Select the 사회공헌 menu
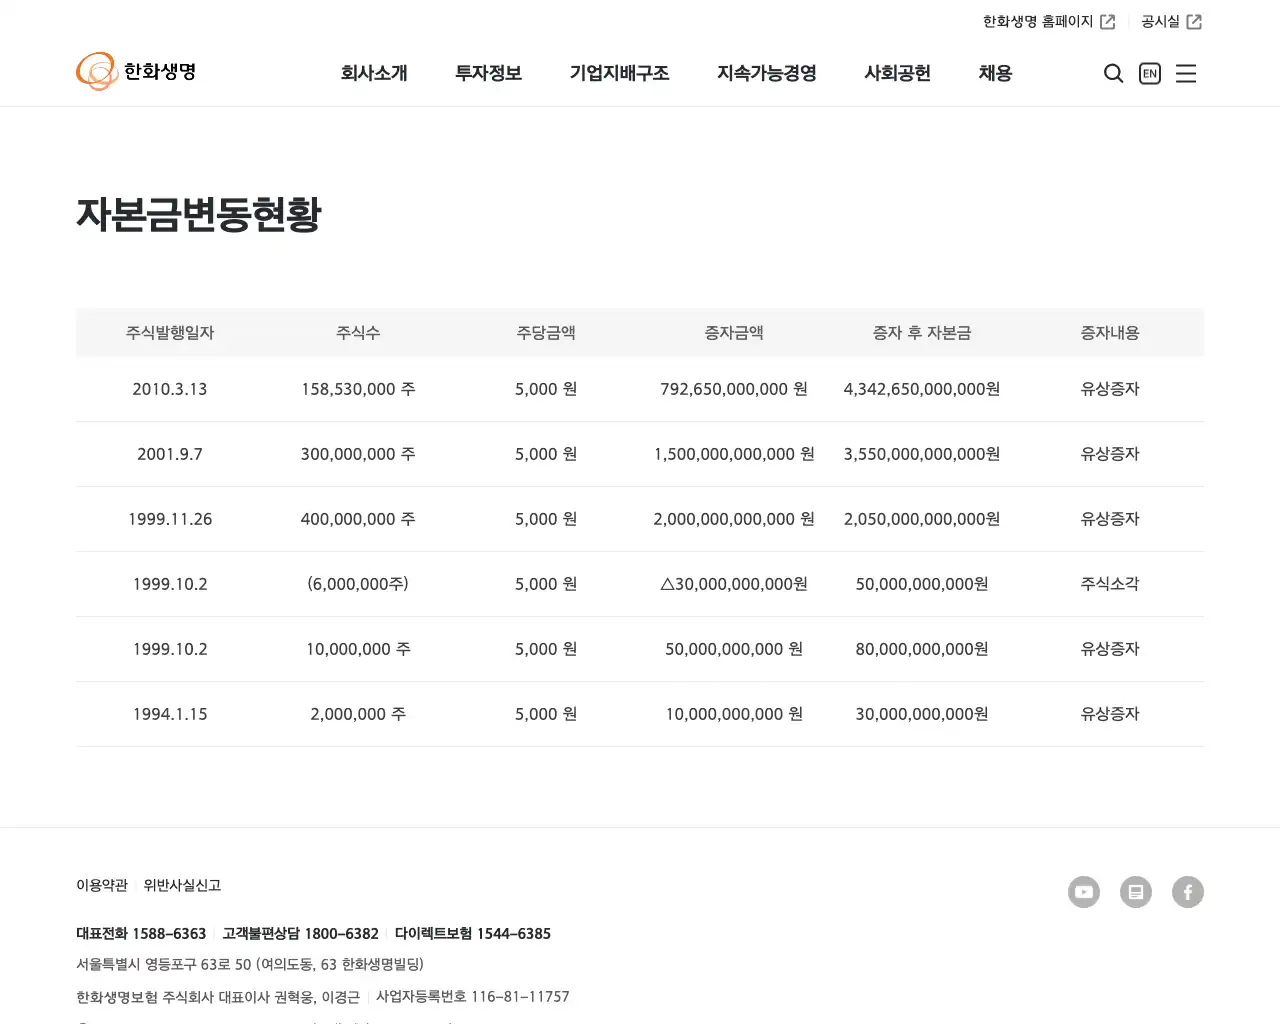1280x1024 pixels. coord(897,73)
